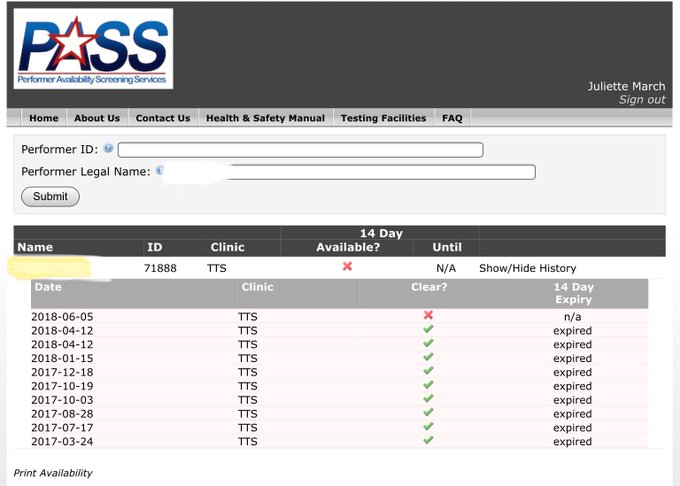Open Health & Safety Manual

(265, 118)
